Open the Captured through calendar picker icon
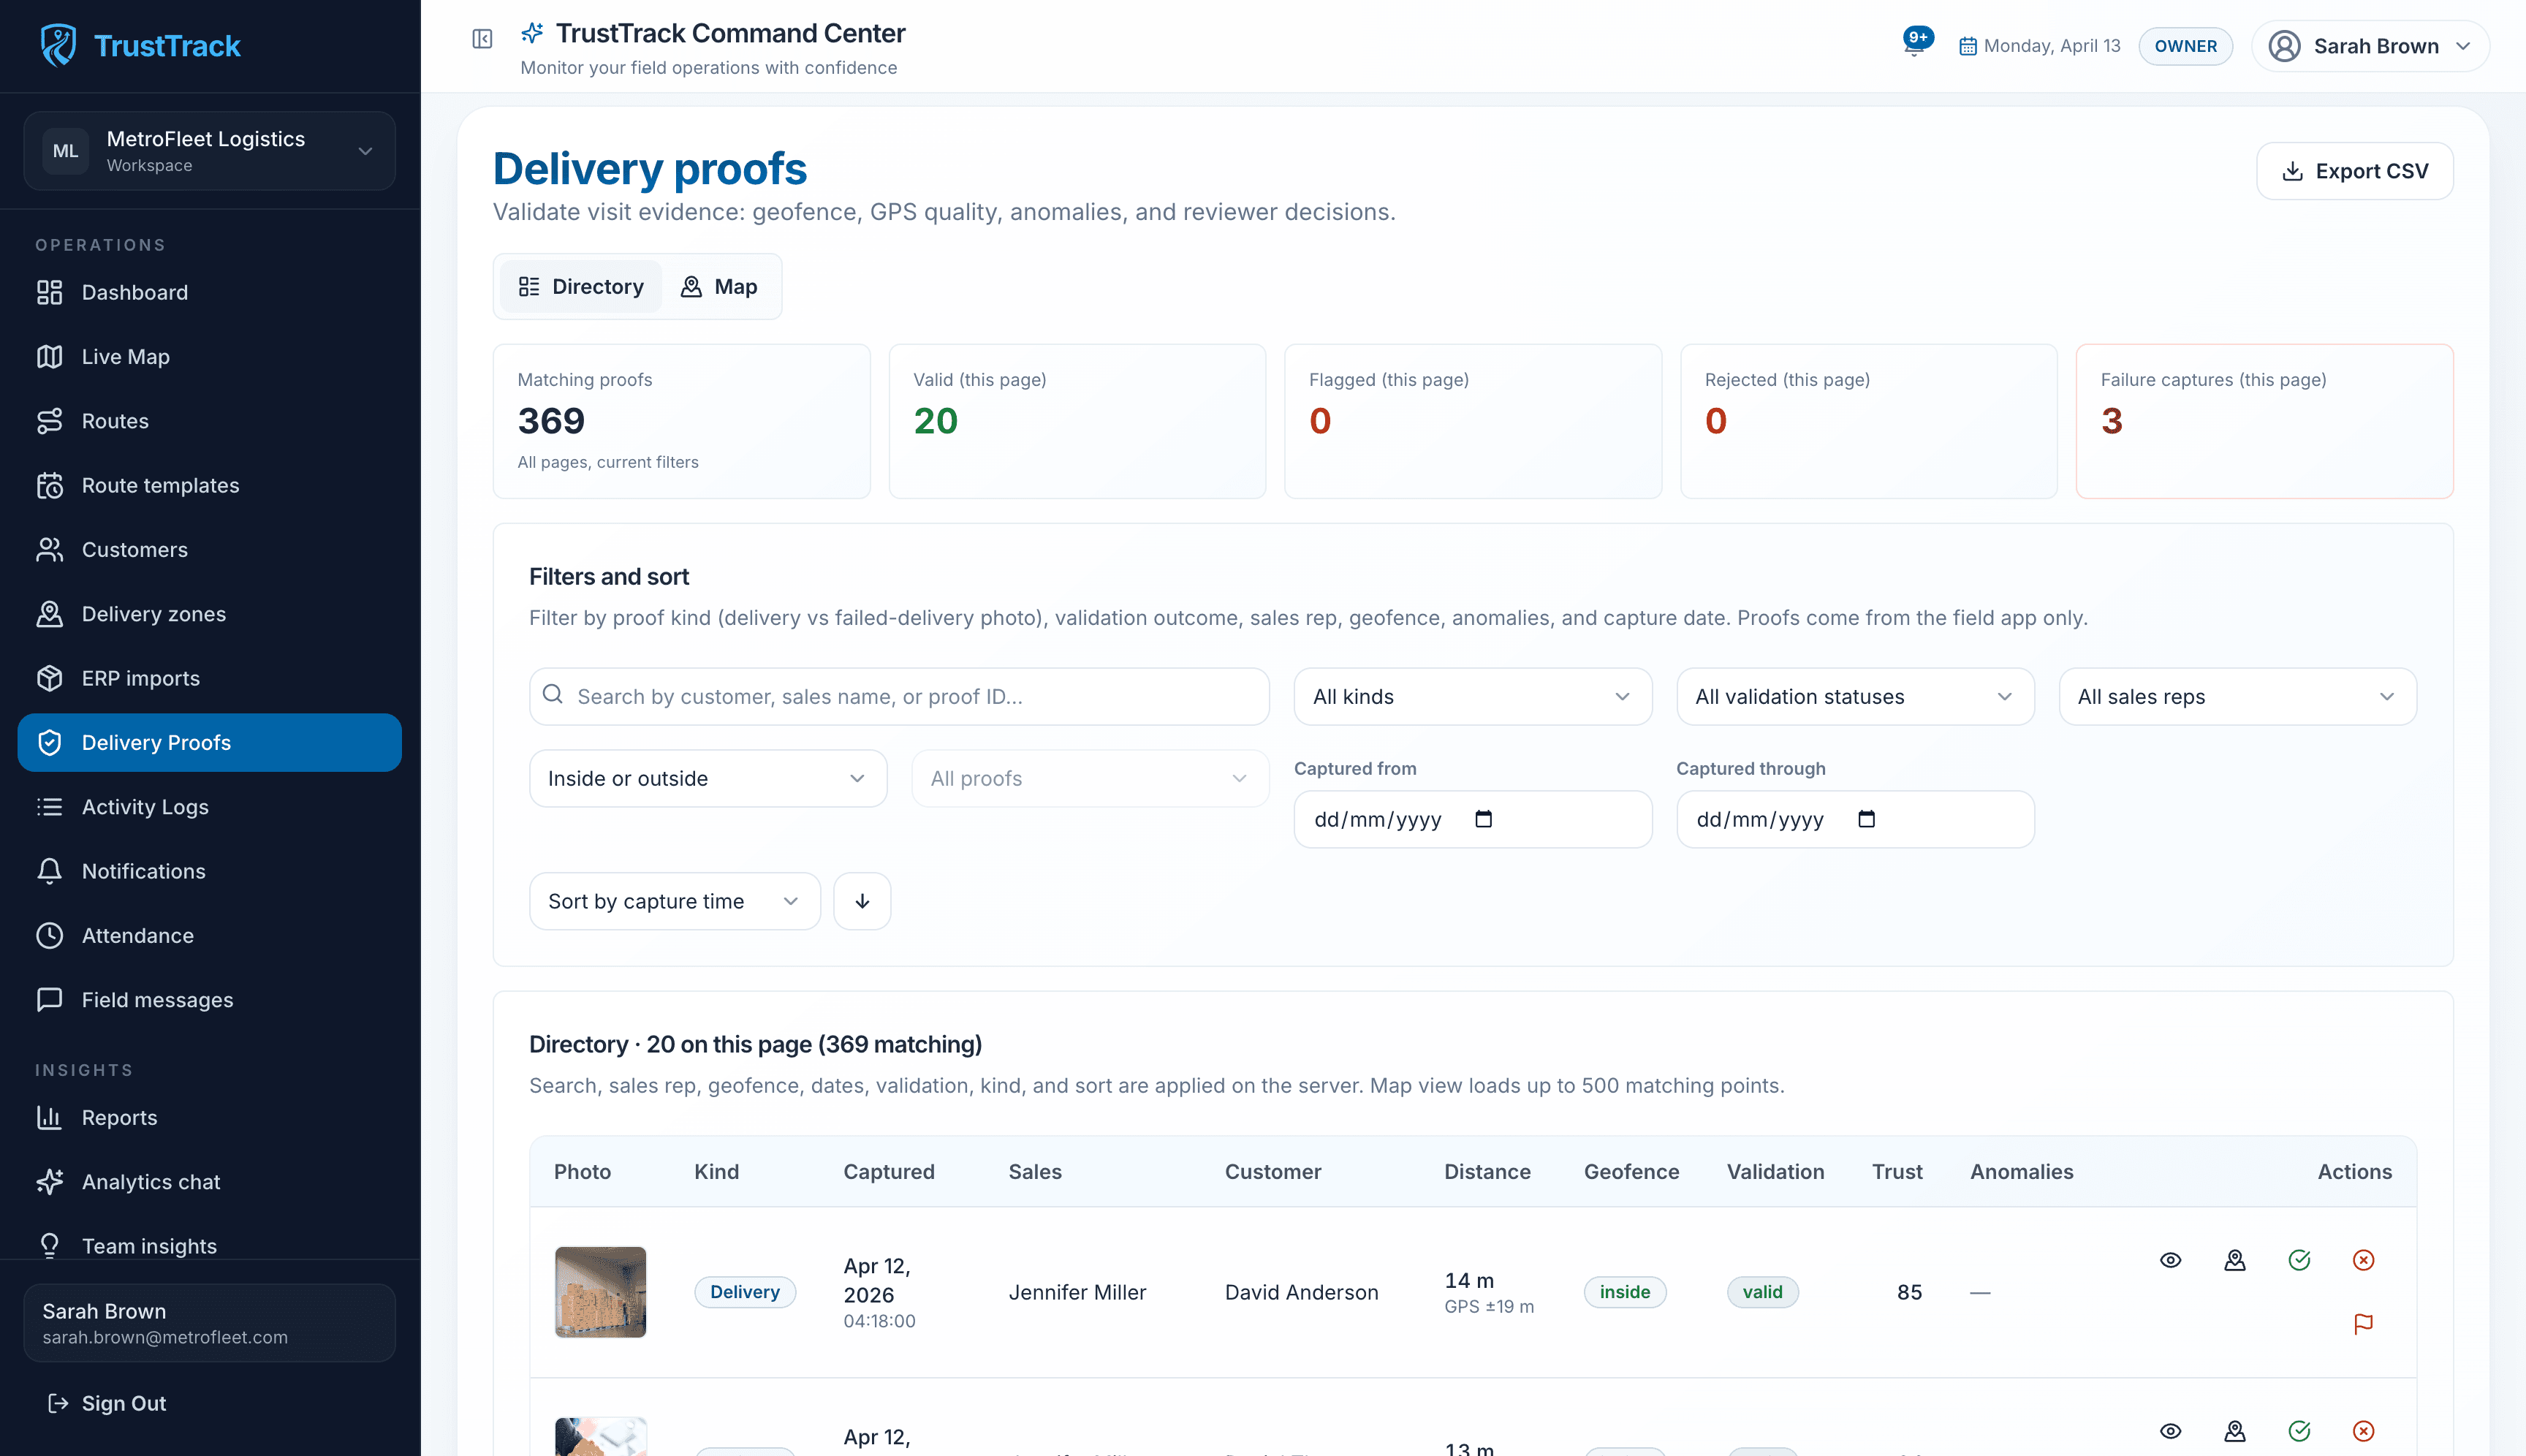This screenshot has width=2526, height=1456. pyautogui.click(x=1866, y=819)
